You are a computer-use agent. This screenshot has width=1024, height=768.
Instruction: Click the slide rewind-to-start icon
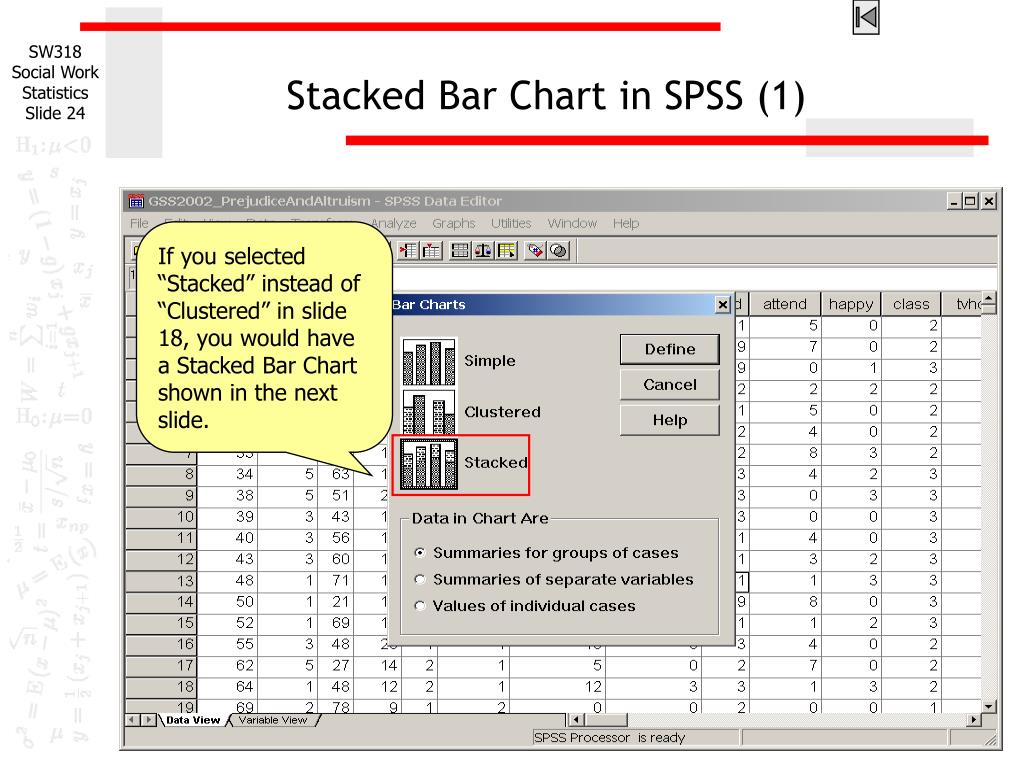pos(866,18)
